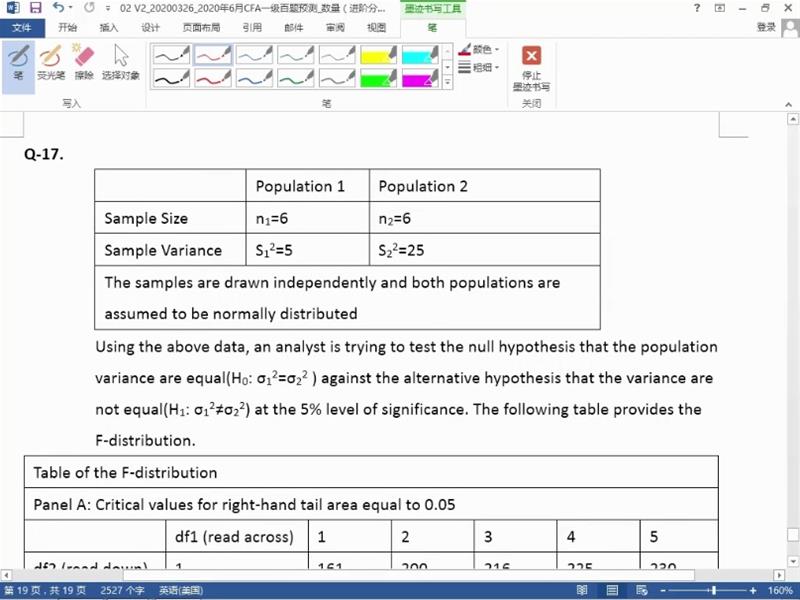This screenshot has width=800, height=600.
Task: Click the user account avatar
Action: [x=790, y=28]
